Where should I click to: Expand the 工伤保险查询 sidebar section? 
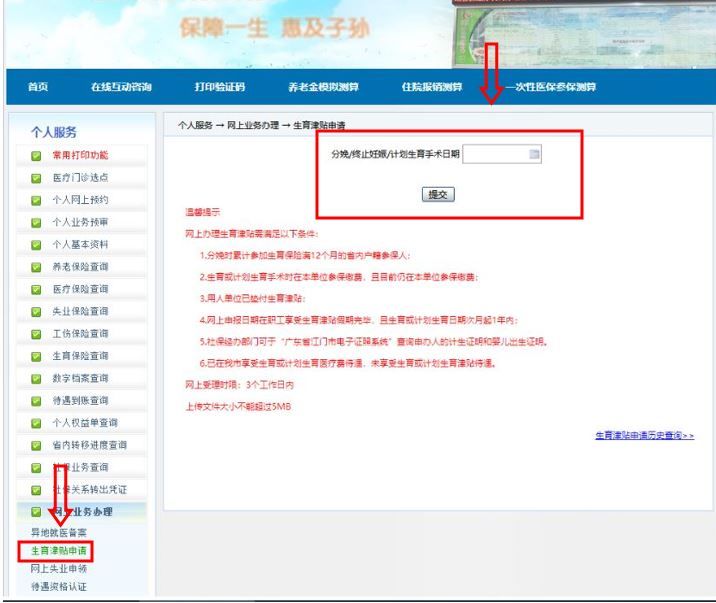pyautogui.click(x=80, y=333)
